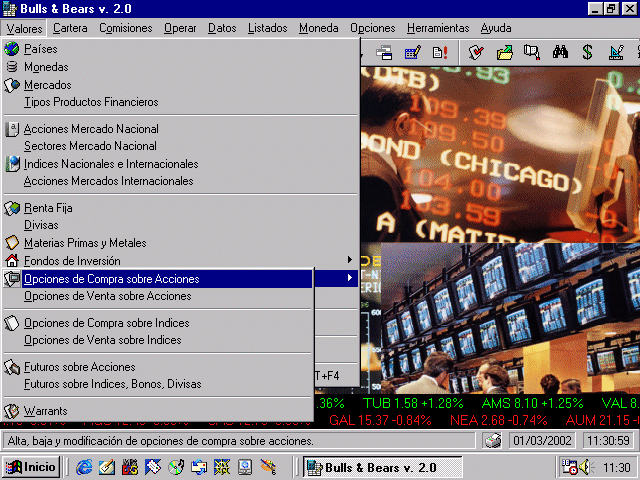Click the open folder with green arrow icon

pyautogui.click(x=504, y=53)
